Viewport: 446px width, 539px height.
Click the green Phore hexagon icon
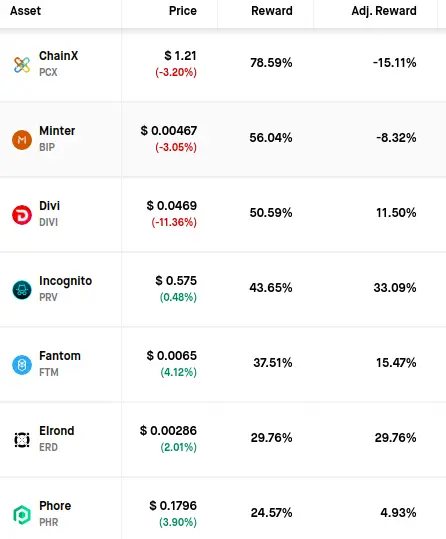[x=22, y=515]
